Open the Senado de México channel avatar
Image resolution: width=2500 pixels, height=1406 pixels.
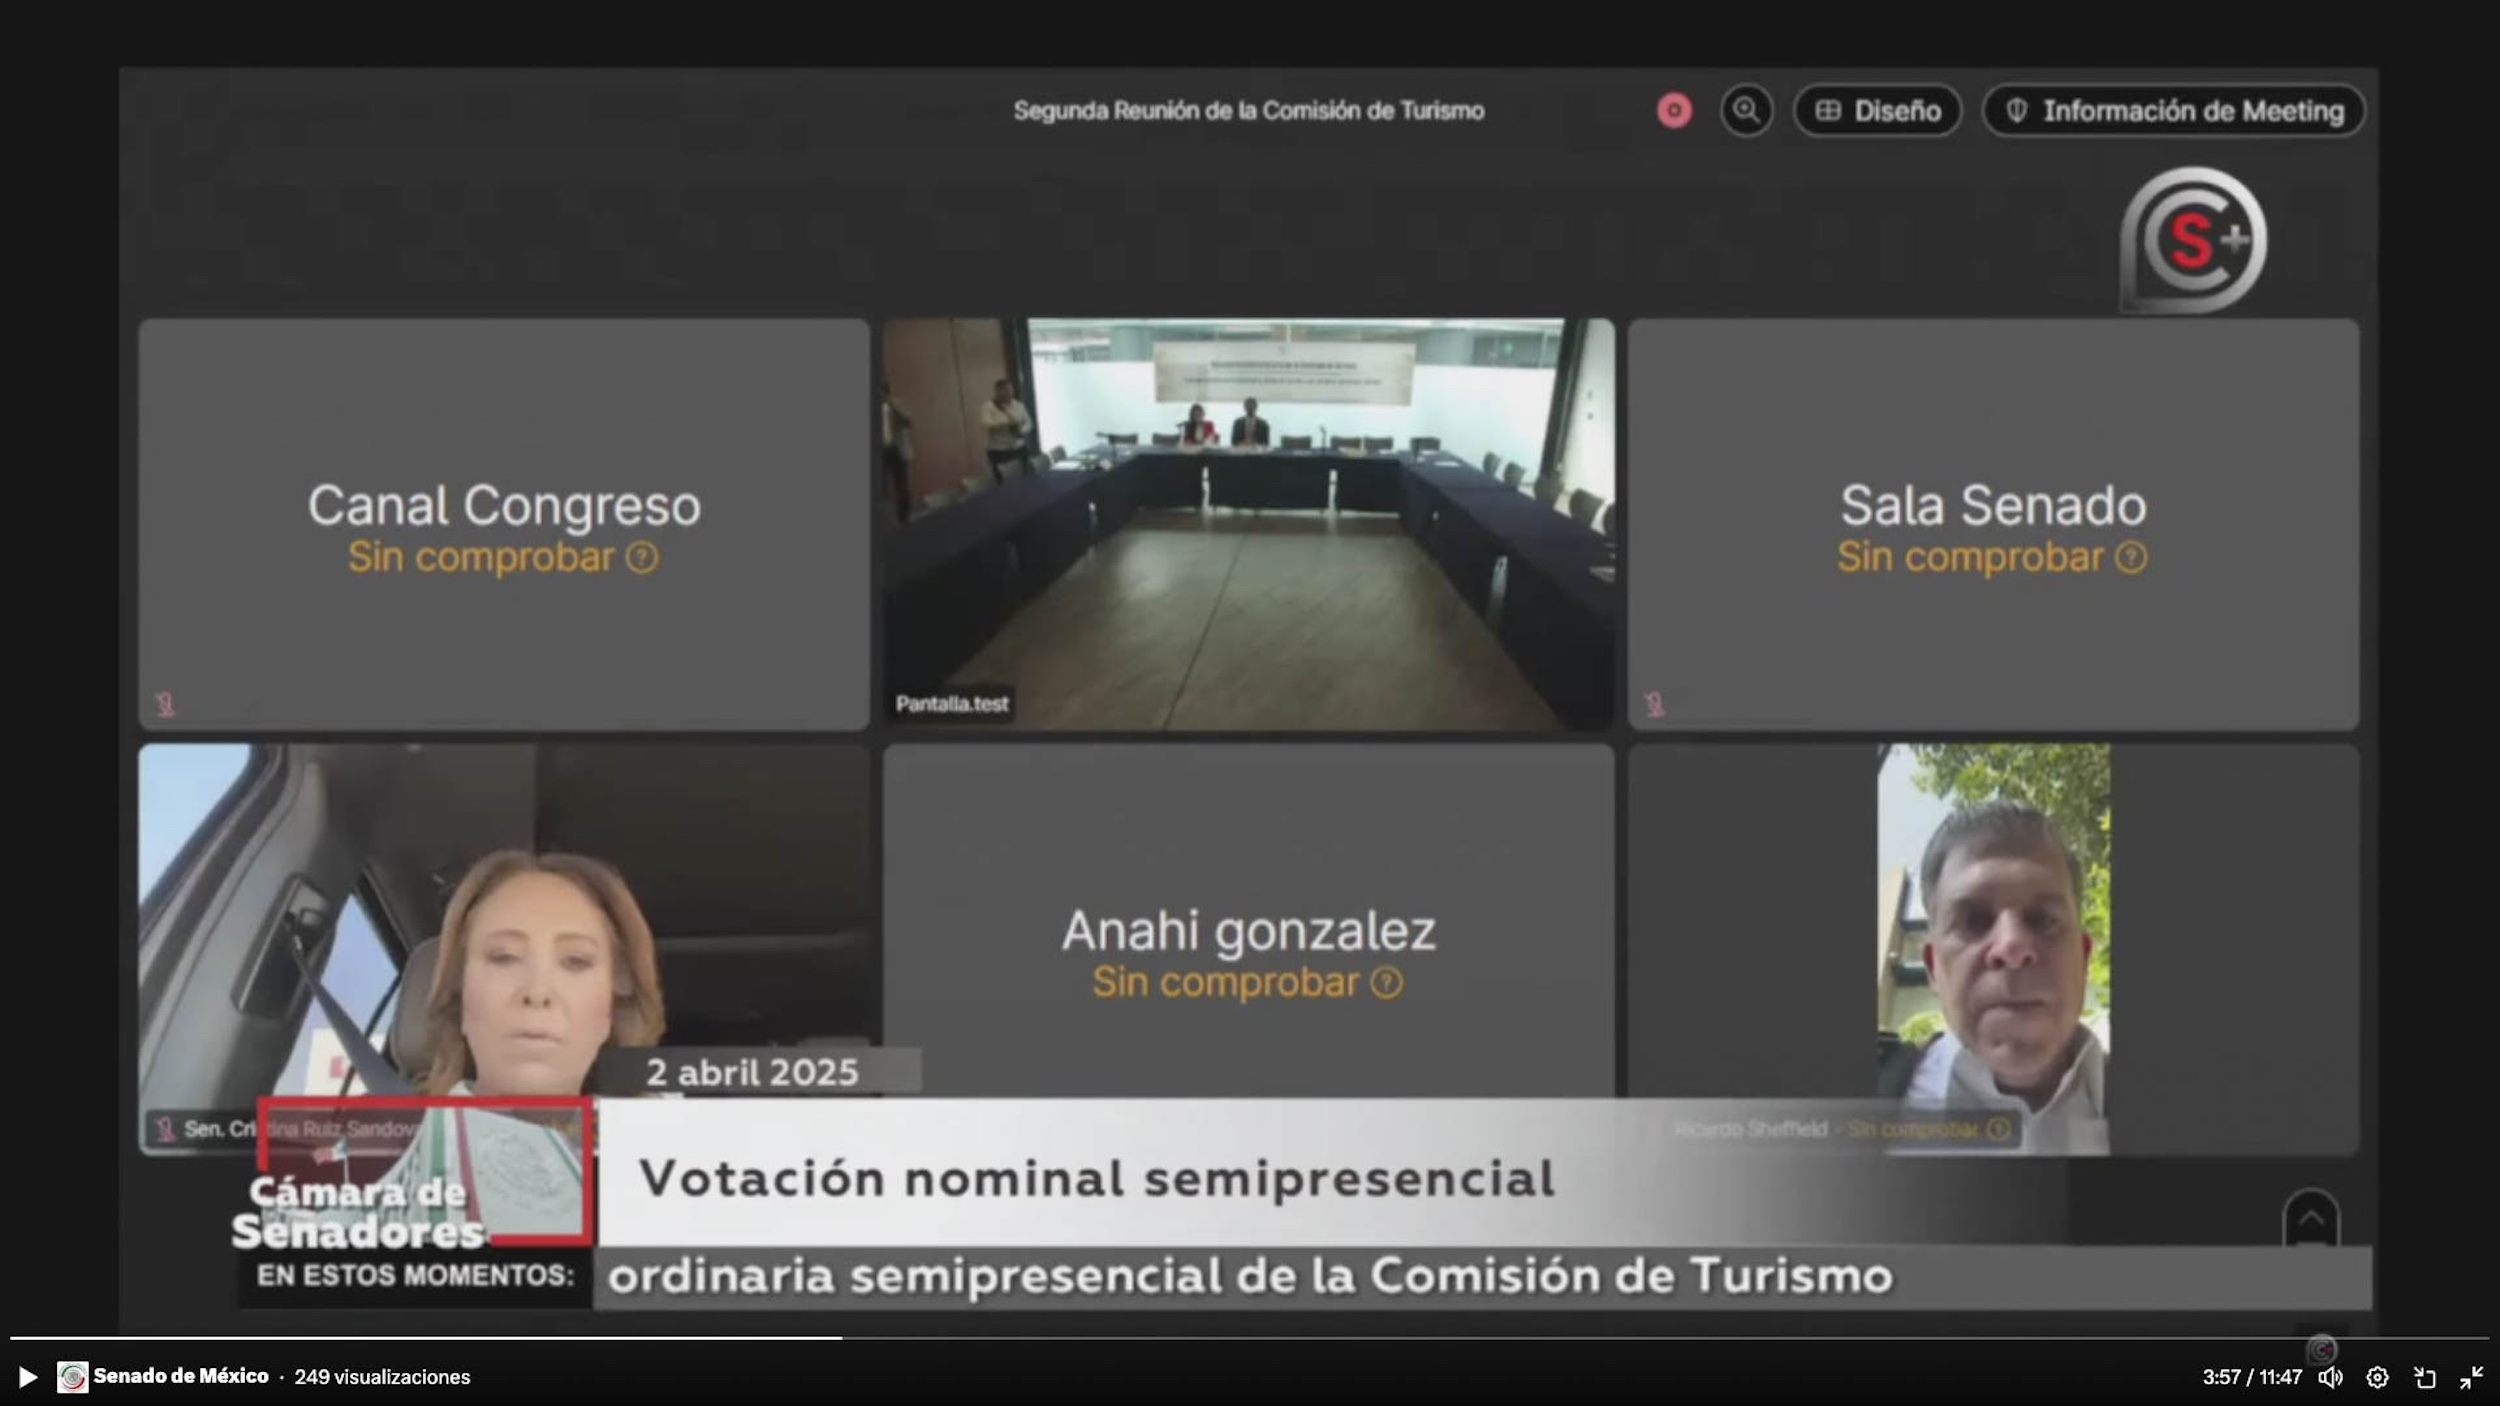72,1377
